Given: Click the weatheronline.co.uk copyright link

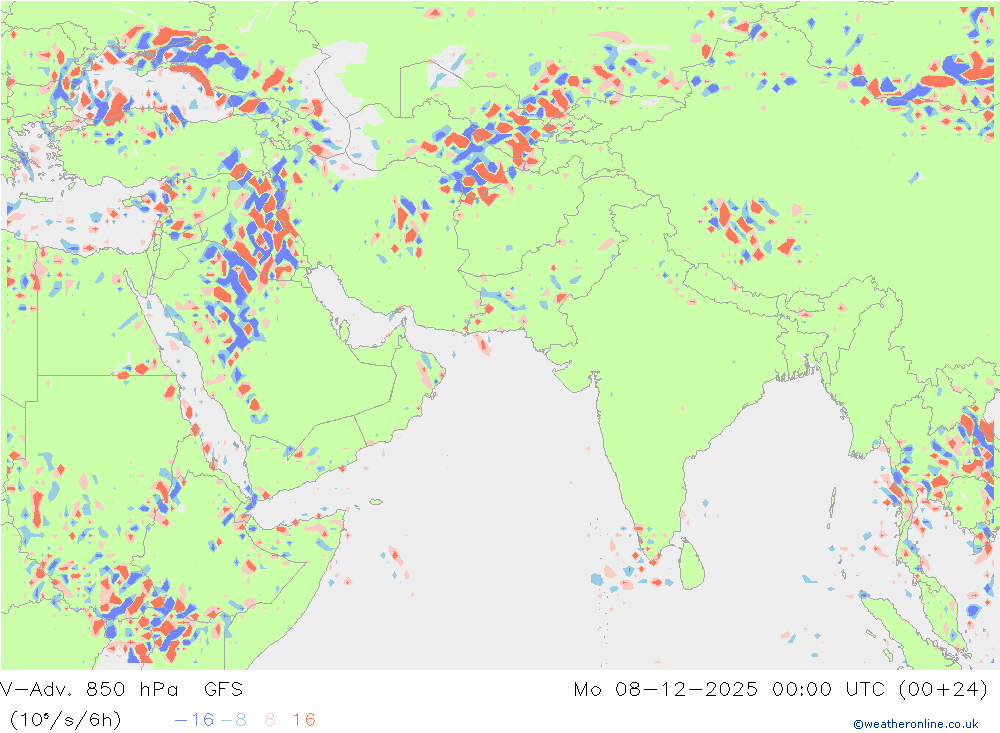Looking at the screenshot, I should 915,723.
